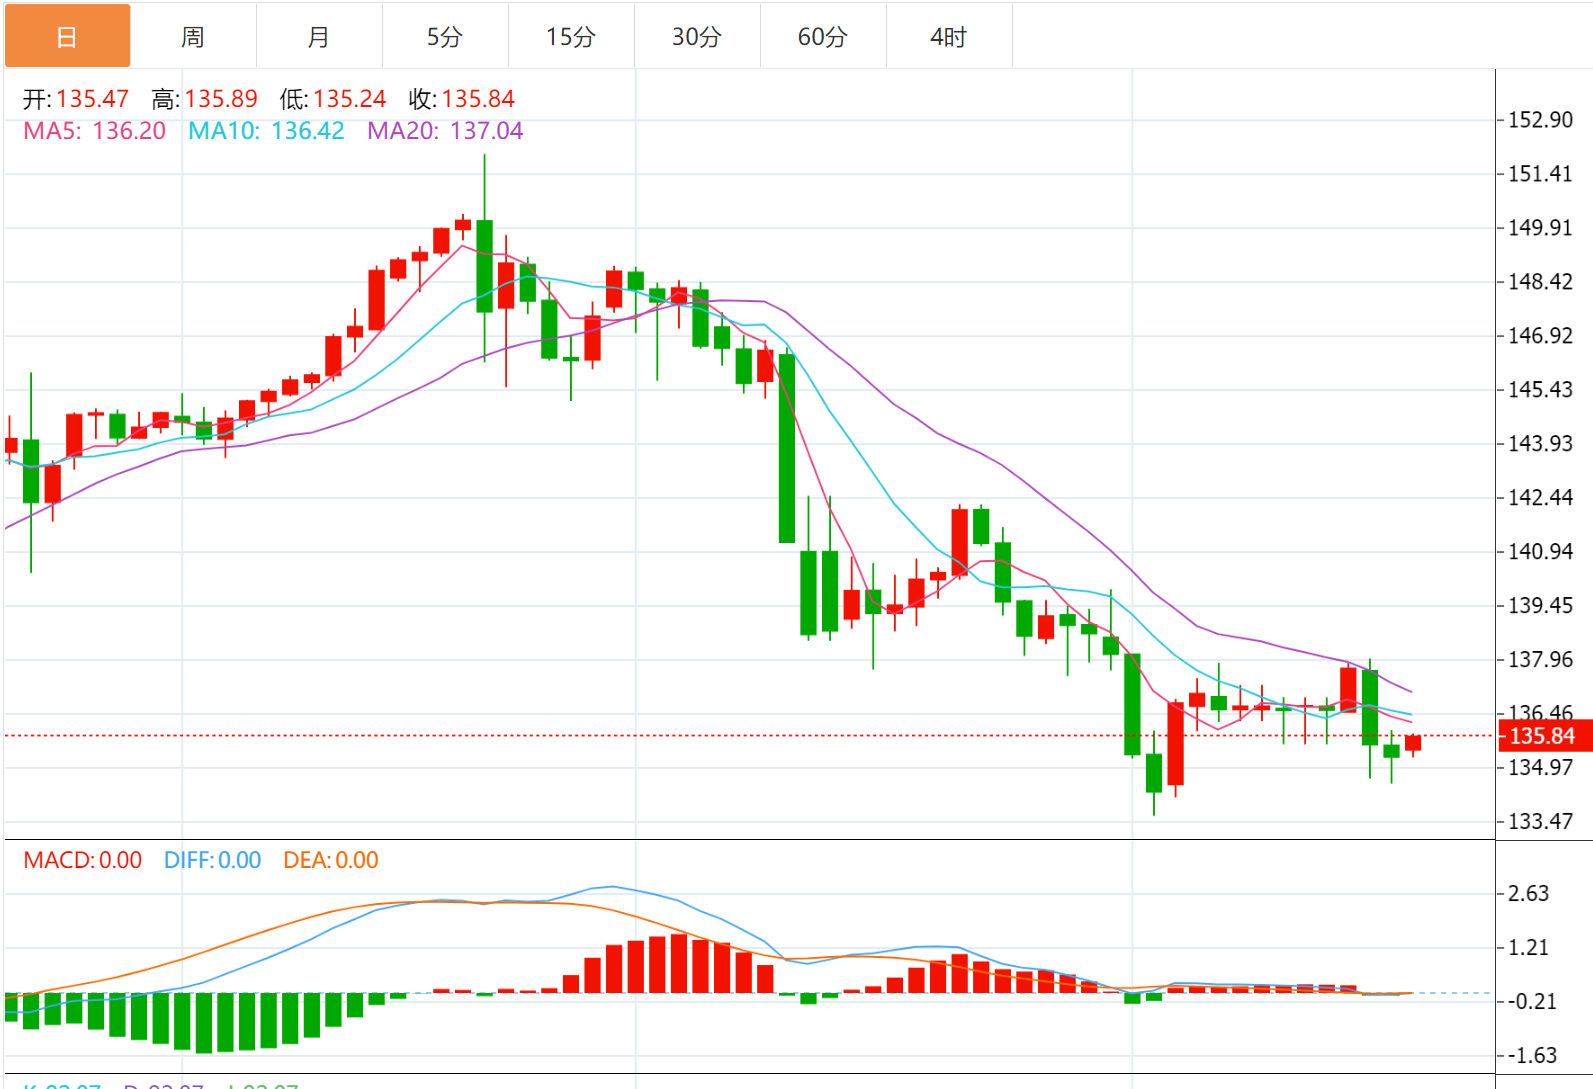
Task: Click the high price 135.89 value
Action: coord(221,99)
